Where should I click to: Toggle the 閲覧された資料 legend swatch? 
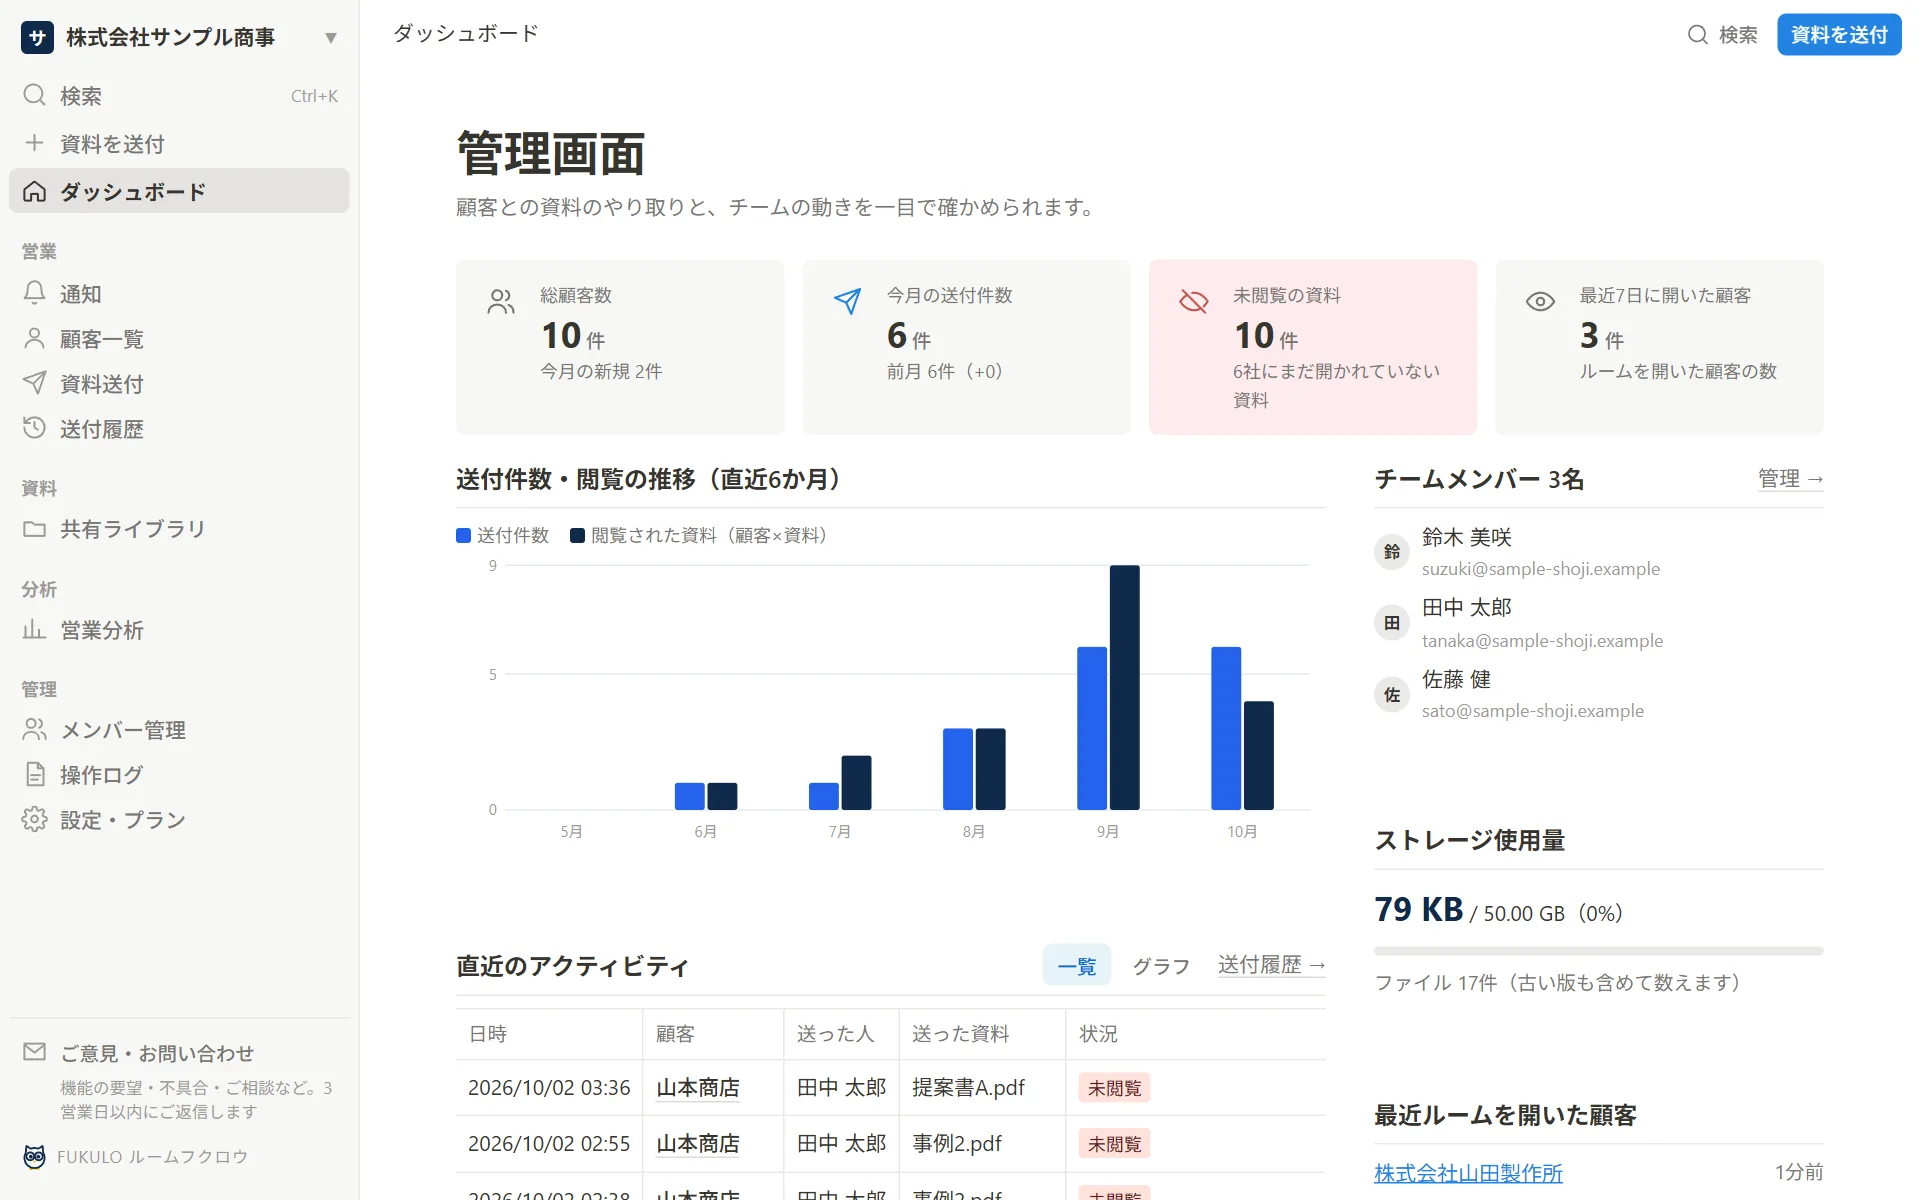[x=577, y=536]
